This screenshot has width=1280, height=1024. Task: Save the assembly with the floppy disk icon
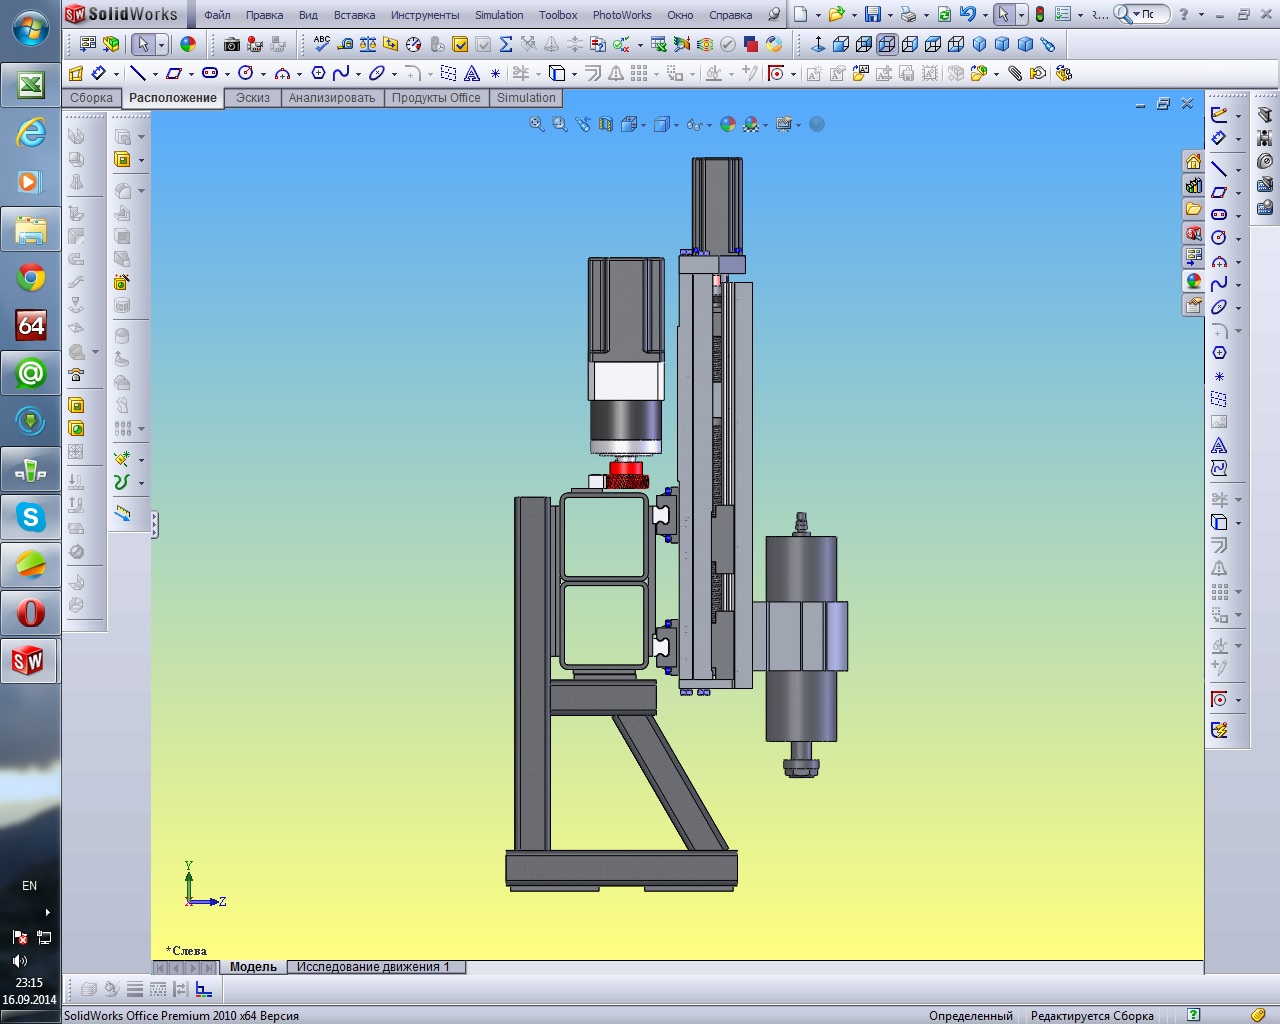(x=873, y=14)
